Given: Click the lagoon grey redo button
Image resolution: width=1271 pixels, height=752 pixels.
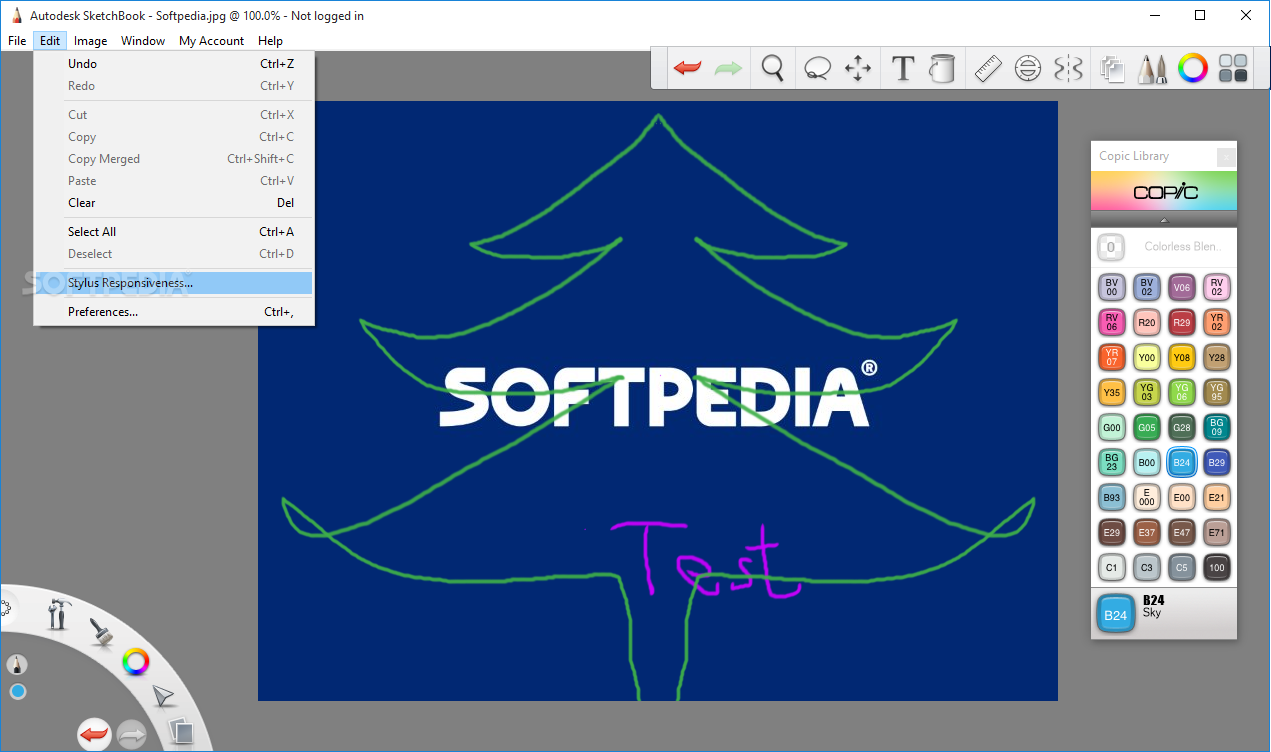Looking at the screenshot, I should click(132, 735).
